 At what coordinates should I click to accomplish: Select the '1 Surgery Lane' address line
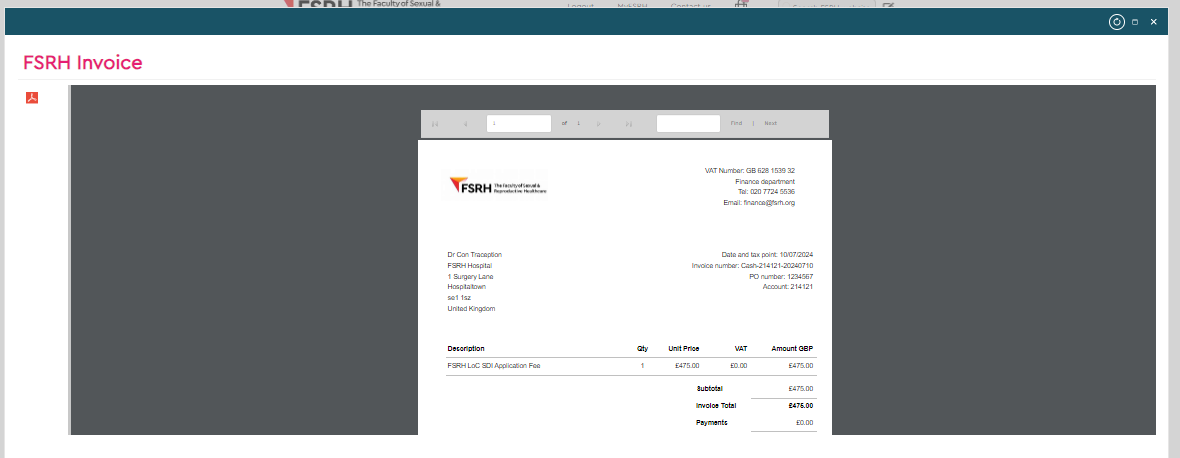pos(470,277)
